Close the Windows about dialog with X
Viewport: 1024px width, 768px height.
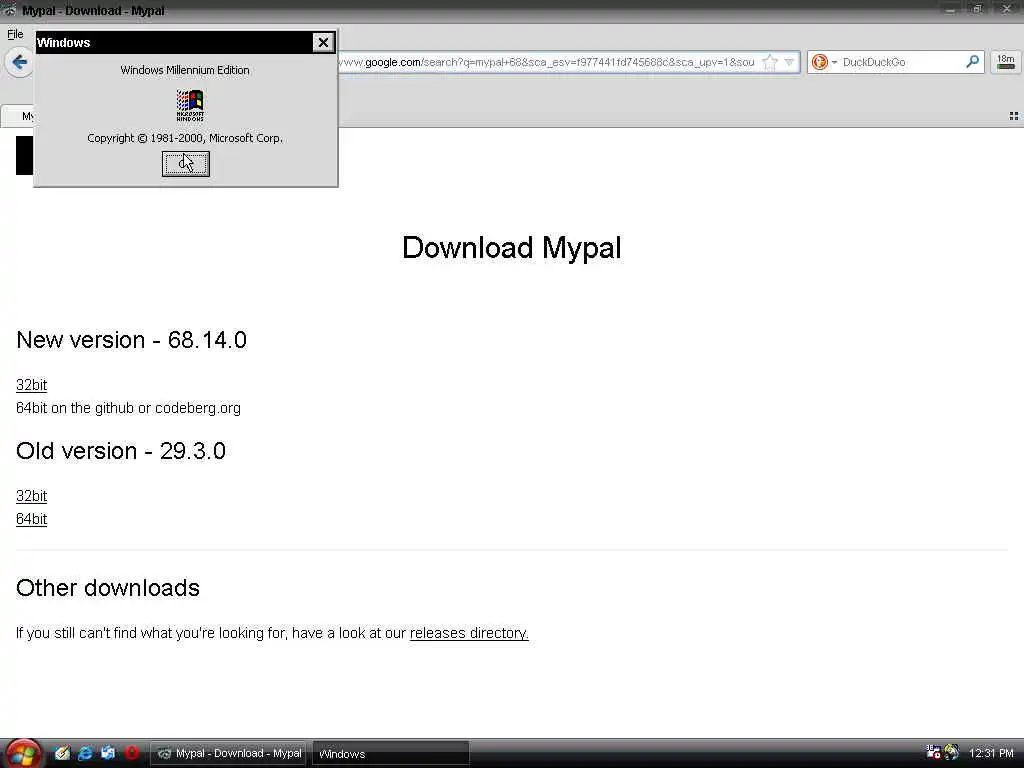coord(323,42)
